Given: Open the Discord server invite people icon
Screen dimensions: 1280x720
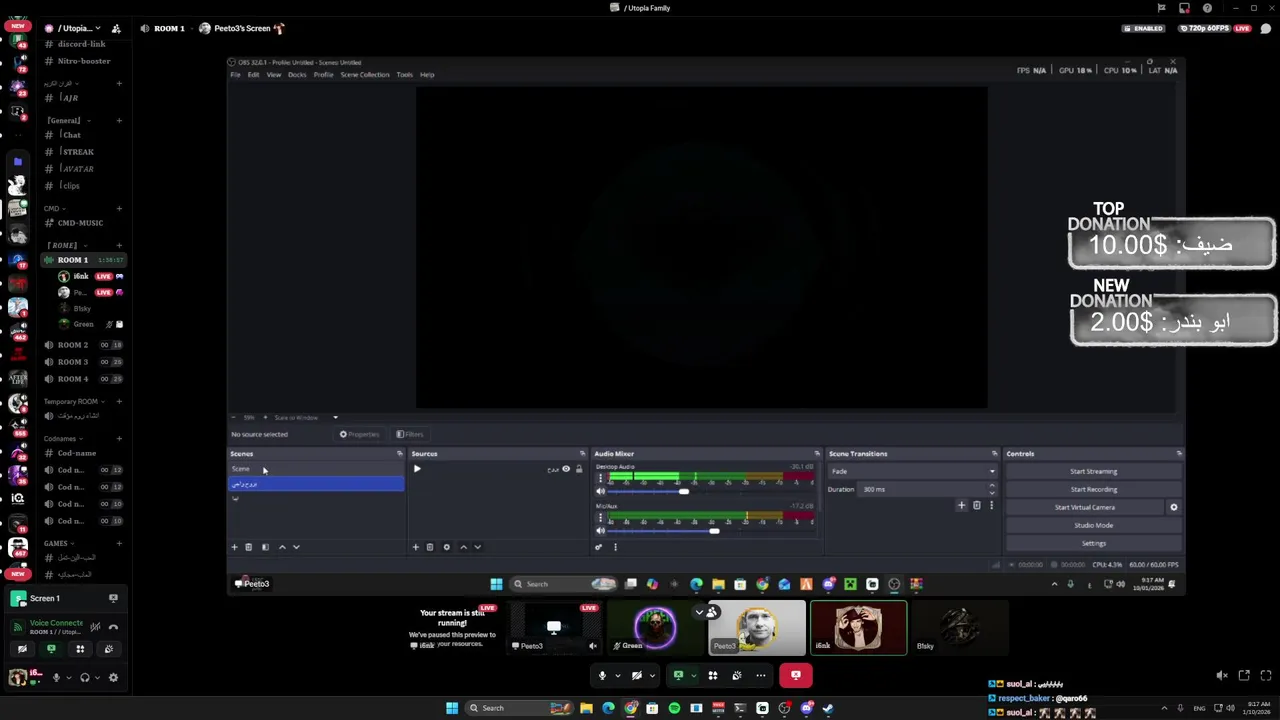Looking at the screenshot, I should click(x=116, y=28).
